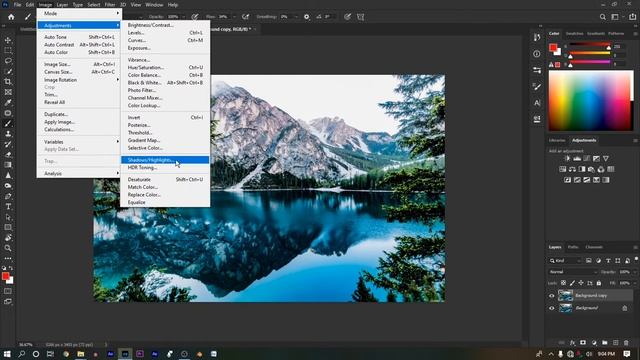The width and height of the screenshot is (640, 360).
Task: Expand the Variables submenu
Action: [79, 142]
